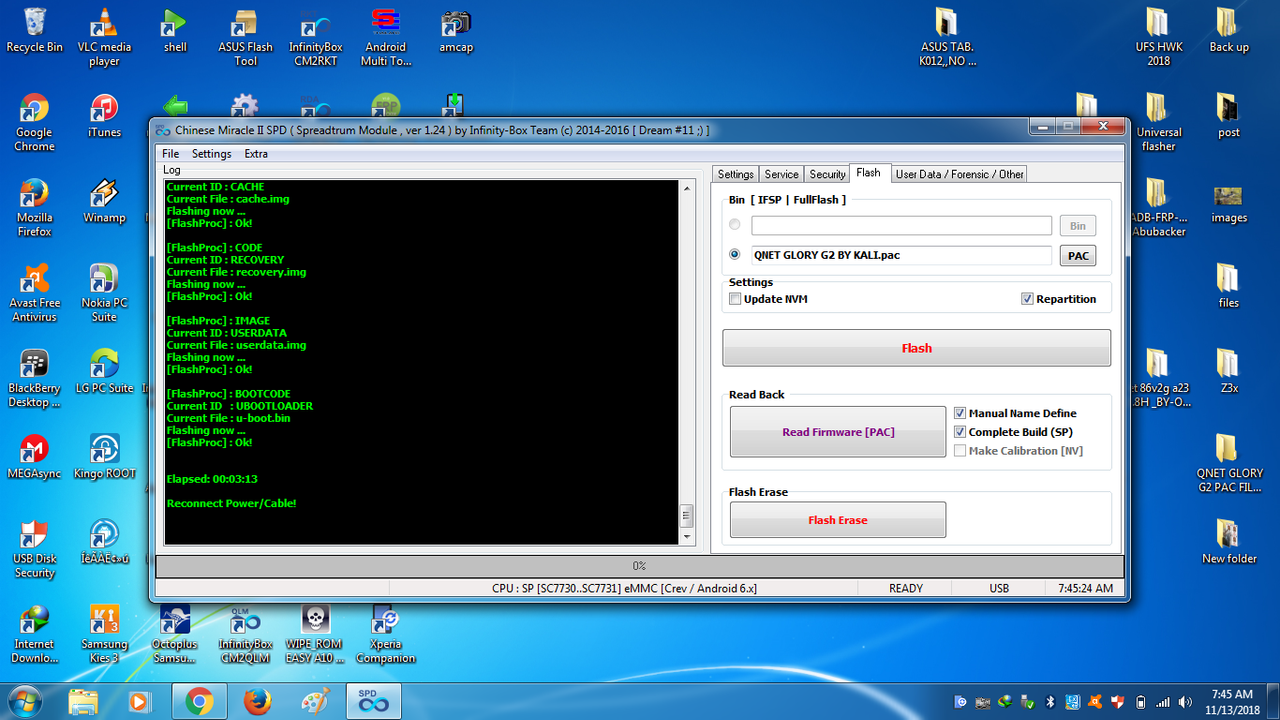The image size is (1280, 720).
Task: Open the Back up folder
Action: click(x=1229, y=30)
